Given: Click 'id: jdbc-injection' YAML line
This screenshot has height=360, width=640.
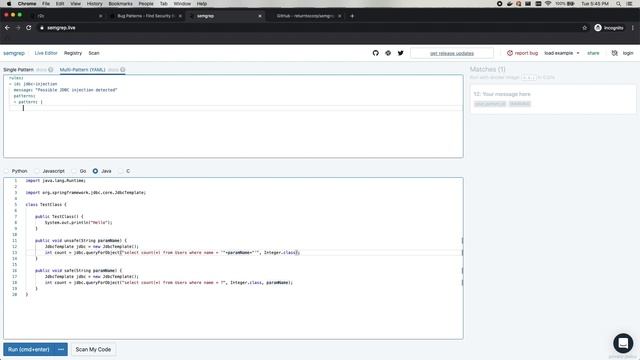Looking at the screenshot, I should coord(36,84).
